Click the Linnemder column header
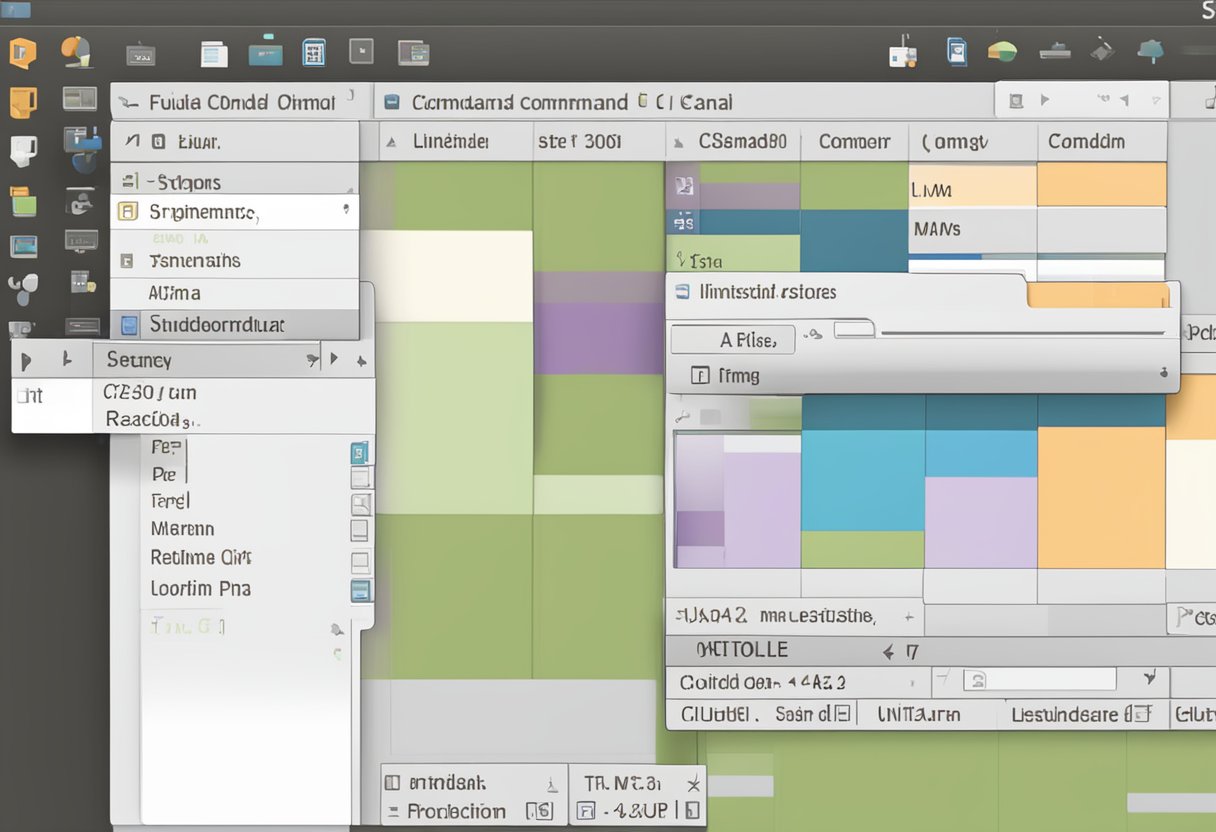Image resolution: width=1216 pixels, height=832 pixels. click(450, 142)
